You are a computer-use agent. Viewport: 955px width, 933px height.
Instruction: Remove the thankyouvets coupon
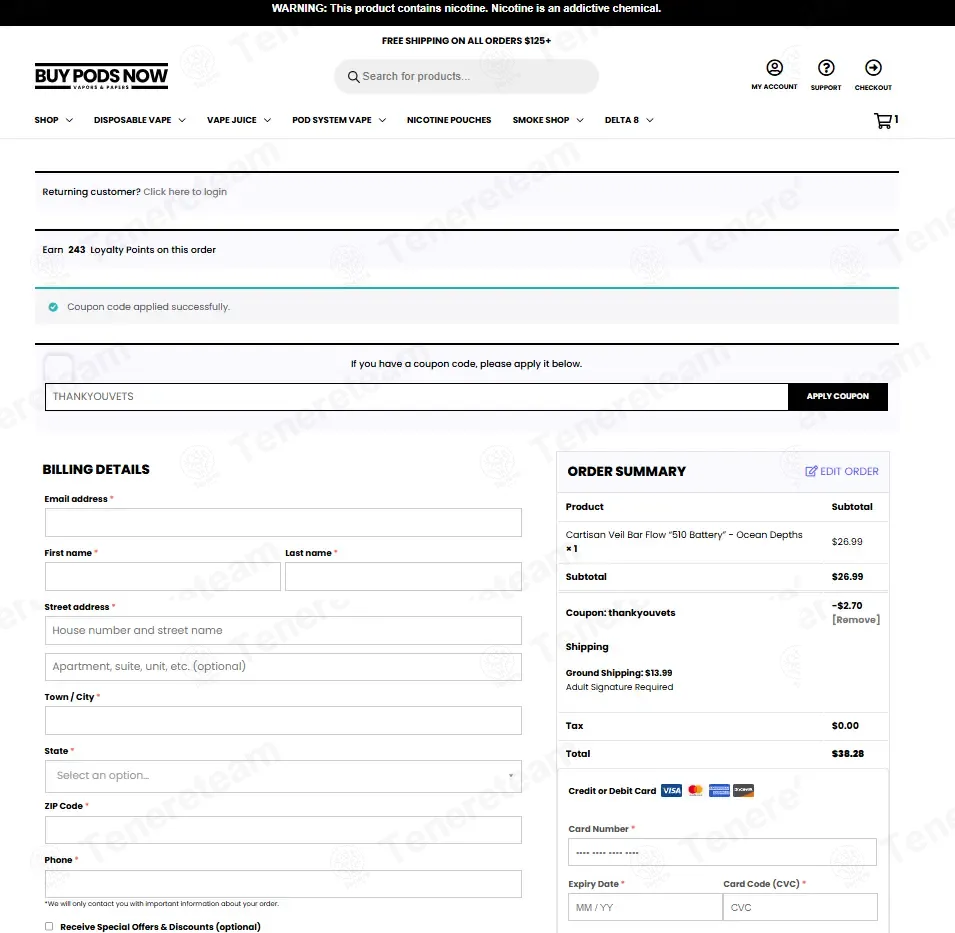coord(856,619)
